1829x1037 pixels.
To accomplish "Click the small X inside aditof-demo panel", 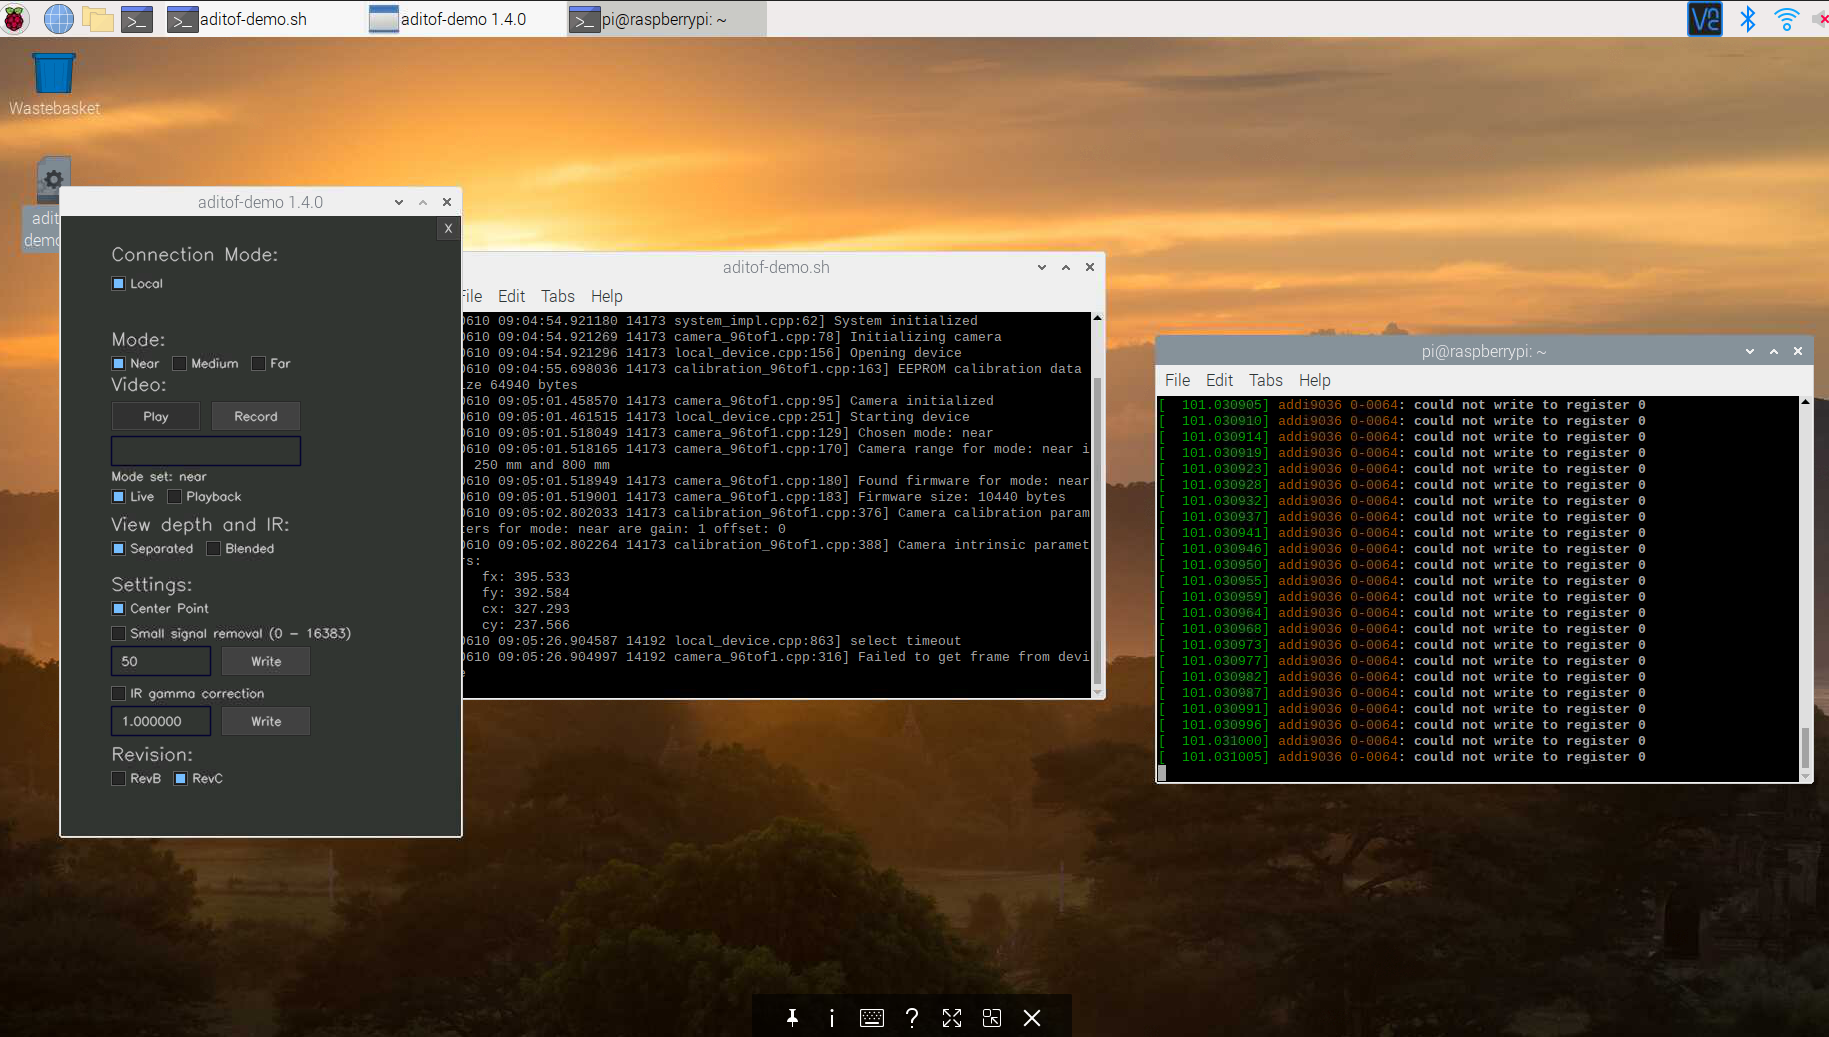I will tap(448, 229).
